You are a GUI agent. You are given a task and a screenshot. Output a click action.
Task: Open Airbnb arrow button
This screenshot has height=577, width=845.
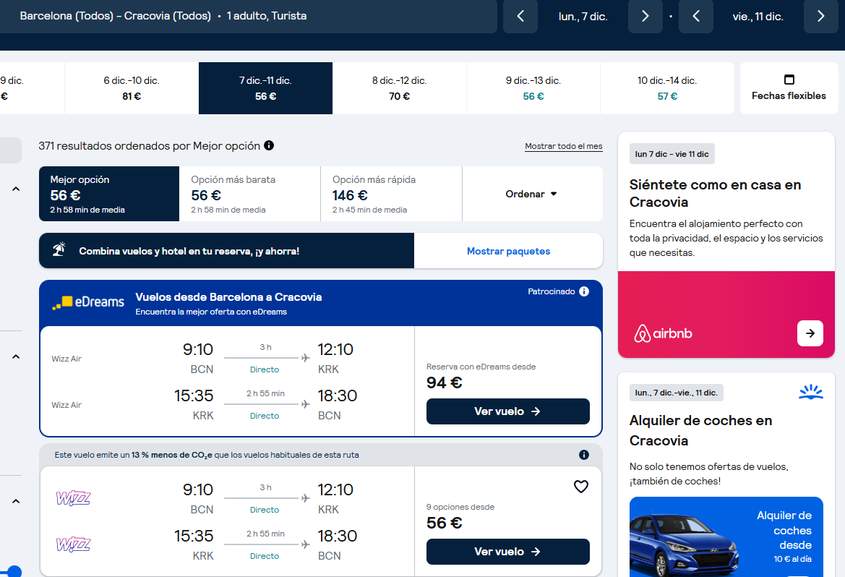[x=810, y=333]
